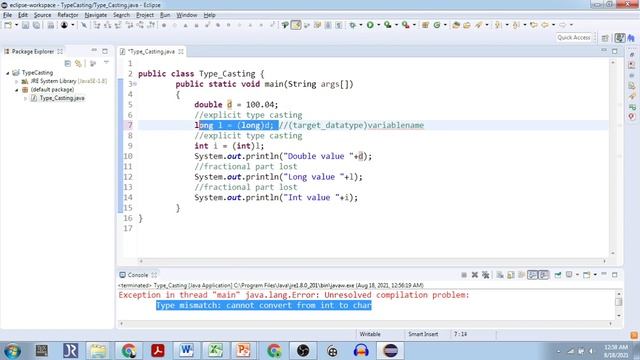Click the New Java Class icon
This screenshot has width=640, height=360.
click(437, 25)
